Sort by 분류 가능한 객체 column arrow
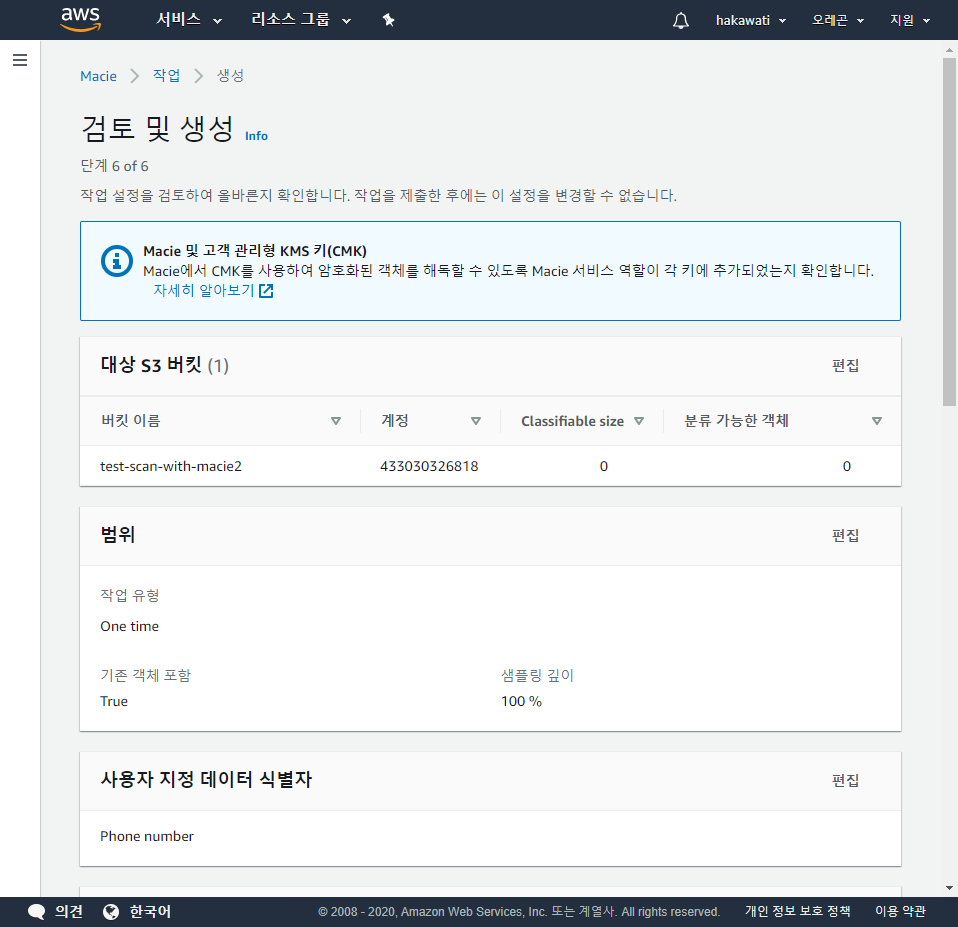 click(877, 421)
